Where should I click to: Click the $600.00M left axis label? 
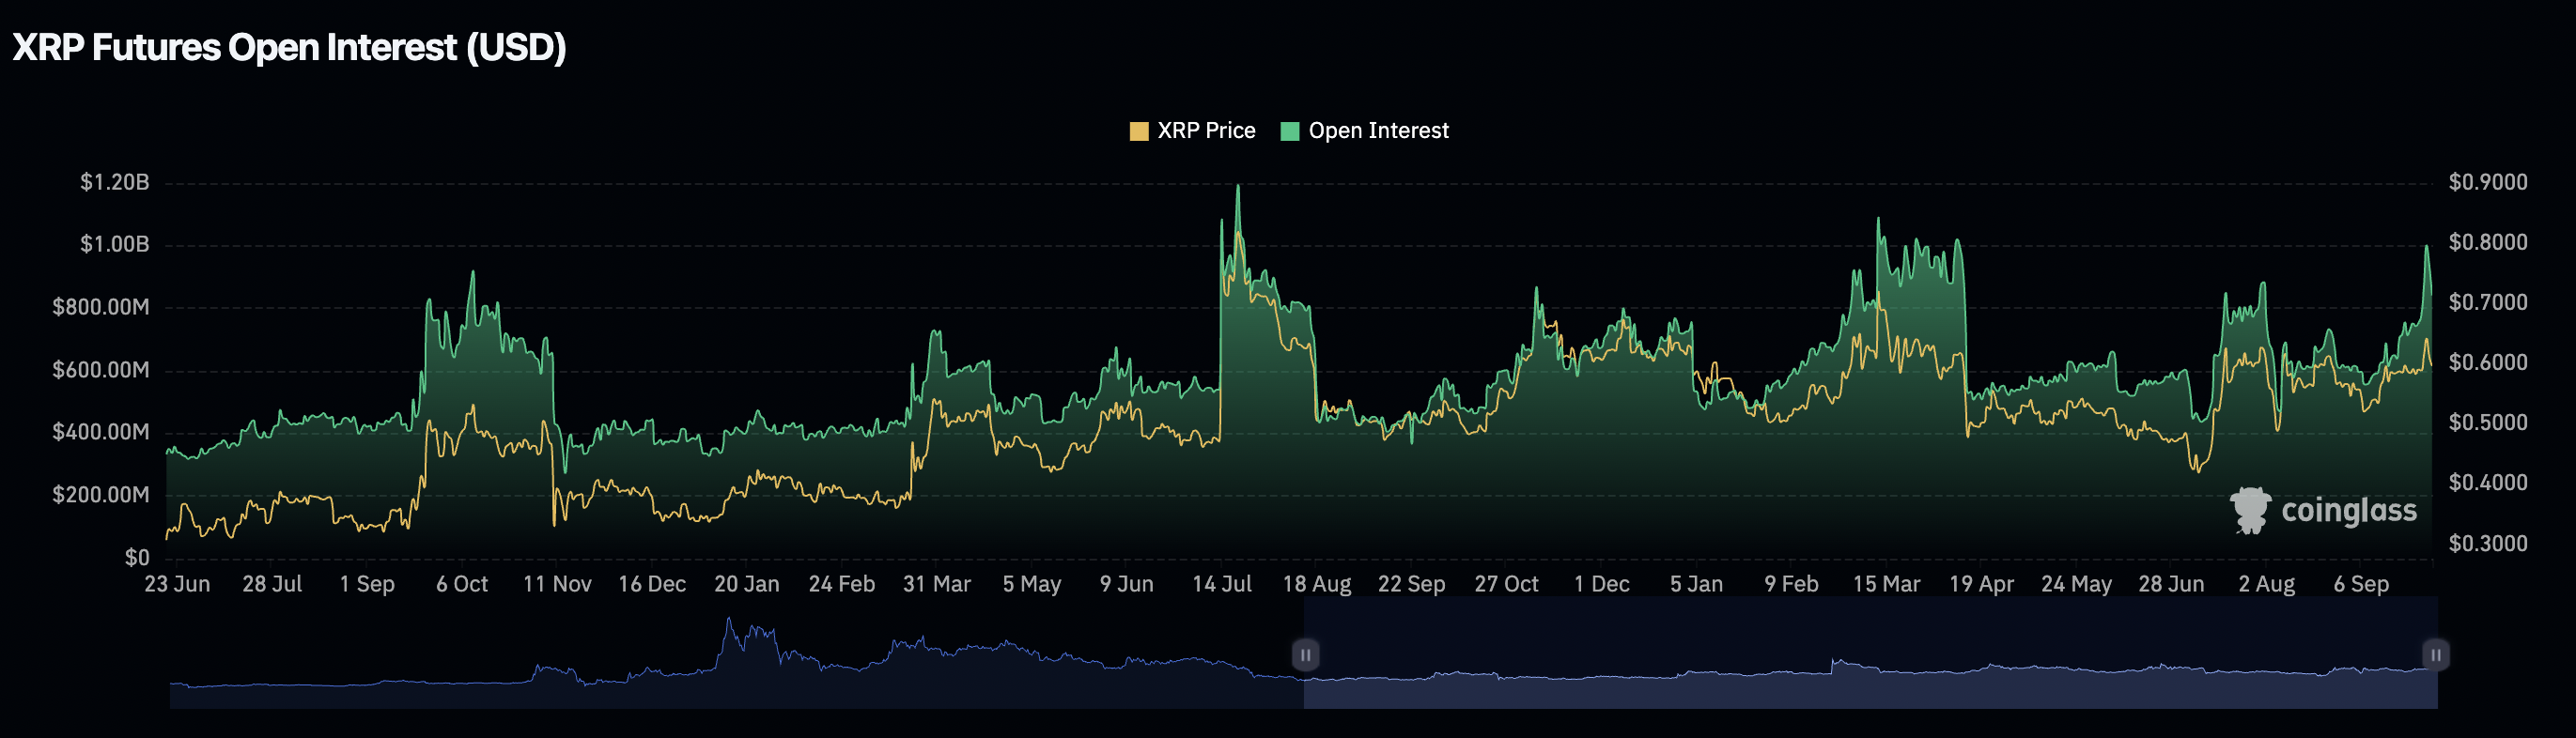point(101,370)
